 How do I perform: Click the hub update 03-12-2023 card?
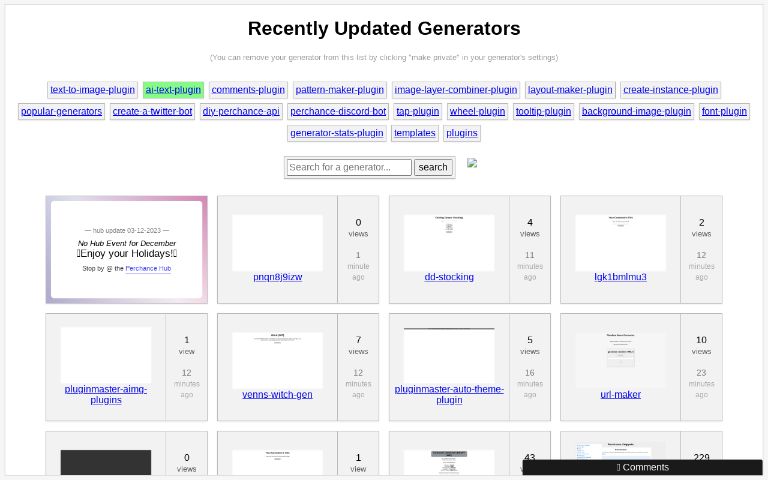tap(126, 249)
